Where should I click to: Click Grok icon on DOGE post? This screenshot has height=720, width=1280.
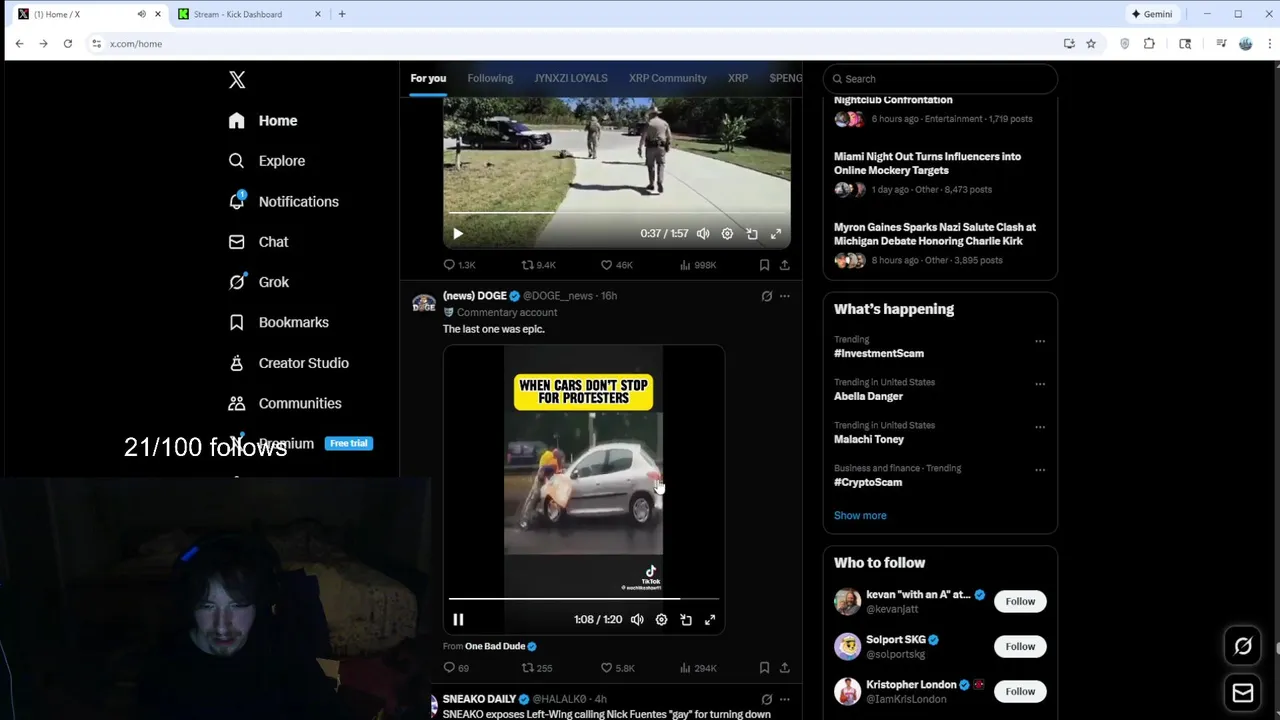(767, 296)
